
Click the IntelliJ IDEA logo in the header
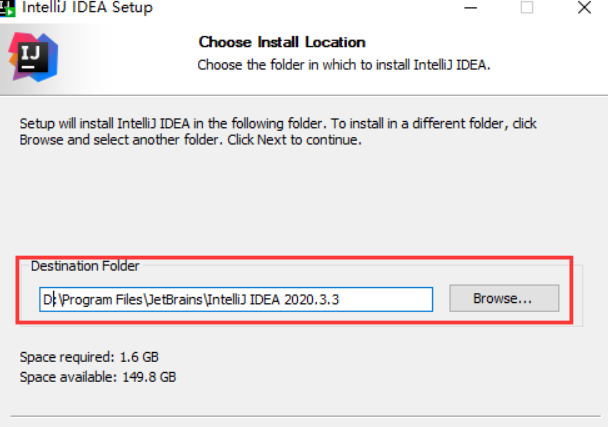click(x=33, y=57)
